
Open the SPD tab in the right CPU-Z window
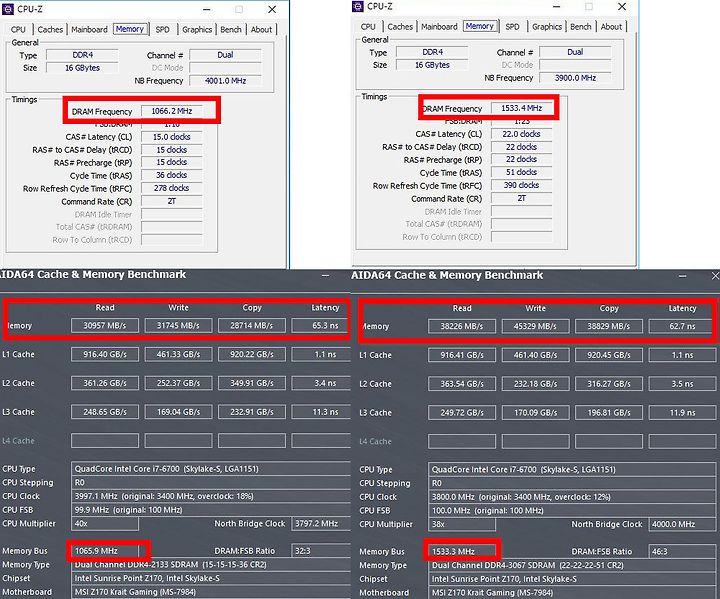tap(512, 27)
